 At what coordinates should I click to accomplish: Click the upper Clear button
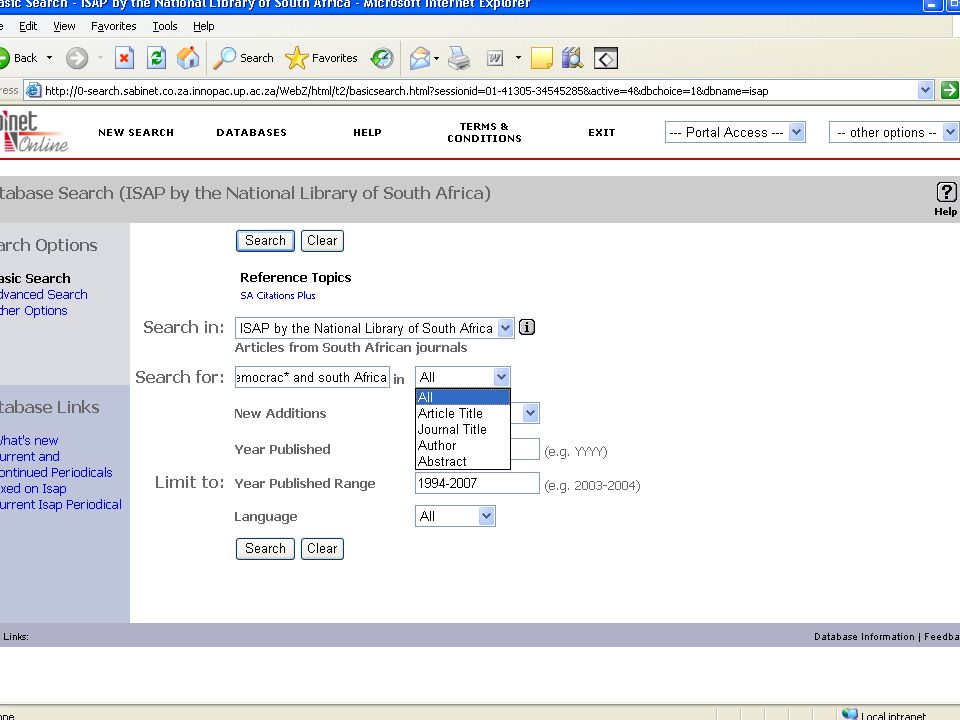tap(322, 241)
